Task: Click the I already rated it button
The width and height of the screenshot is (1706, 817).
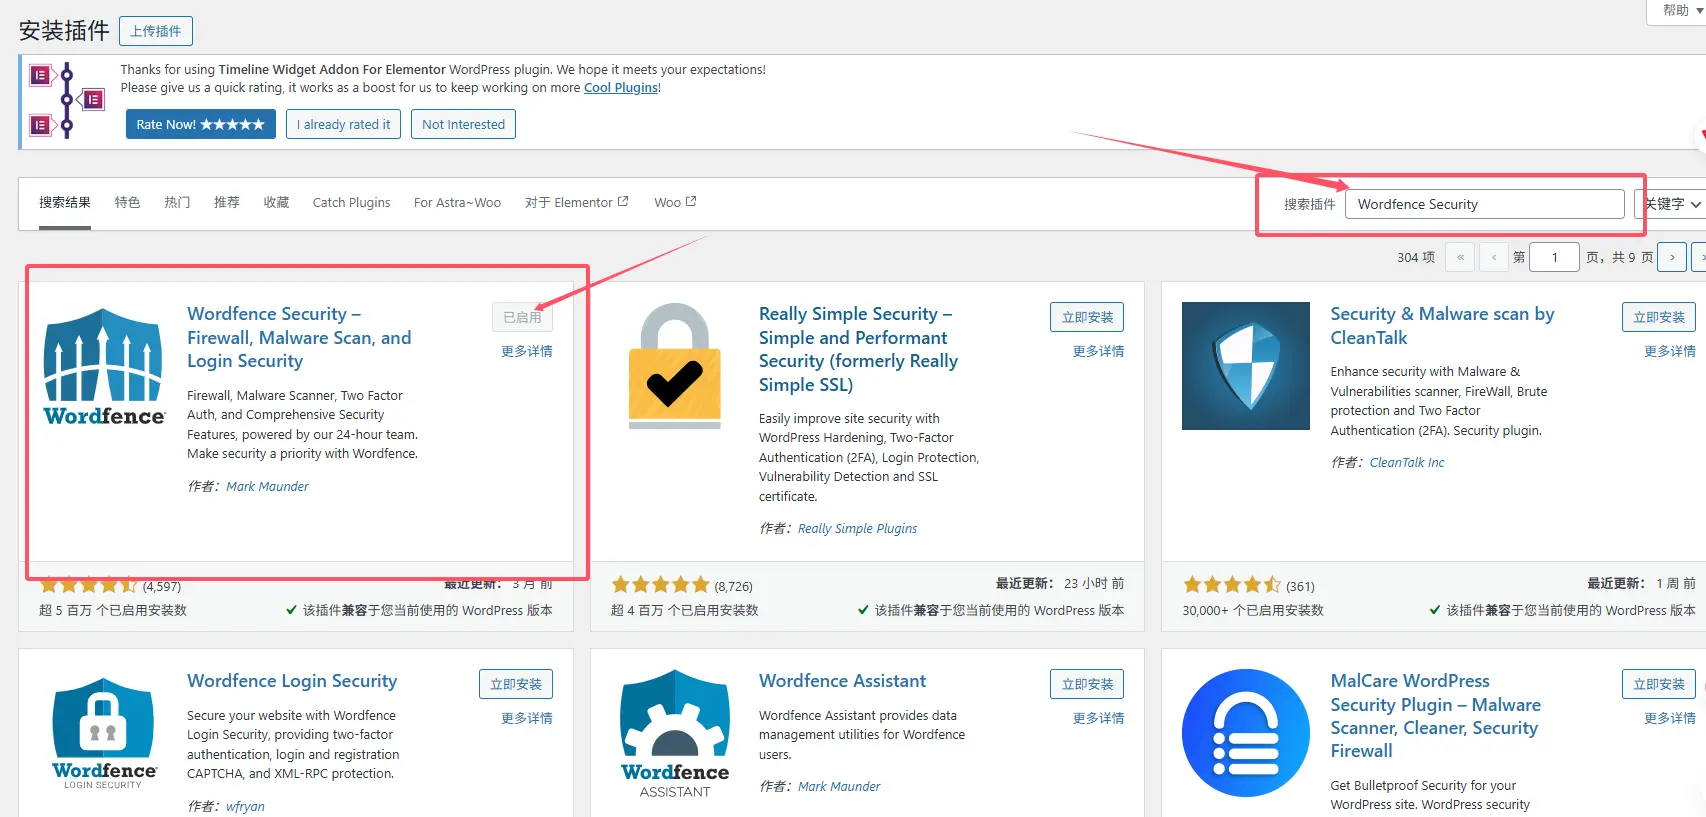Action: (x=343, y=124)
